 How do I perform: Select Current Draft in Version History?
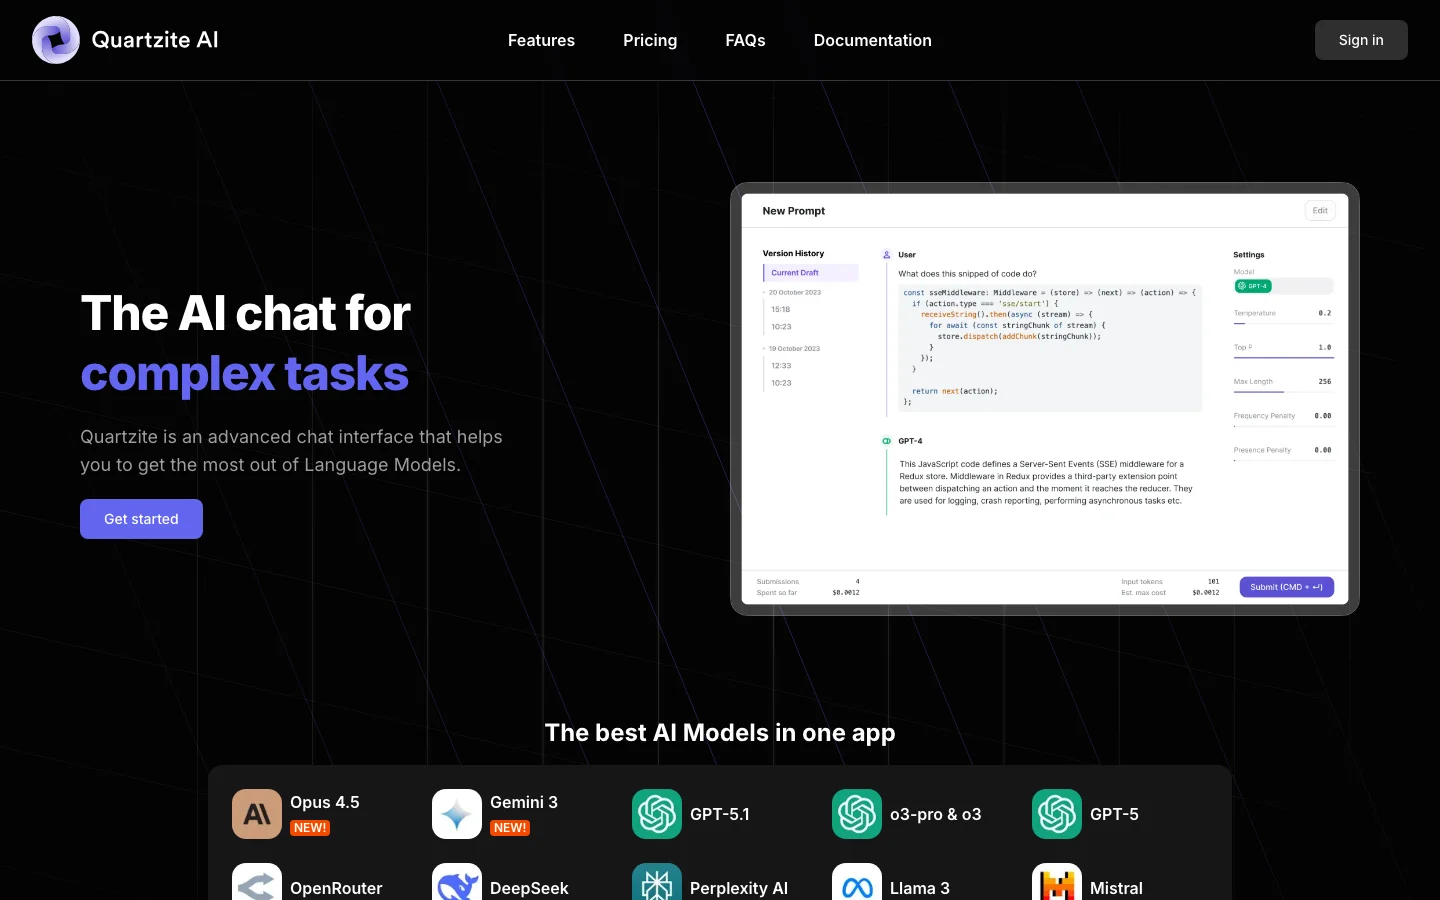[x=811, y=273]
